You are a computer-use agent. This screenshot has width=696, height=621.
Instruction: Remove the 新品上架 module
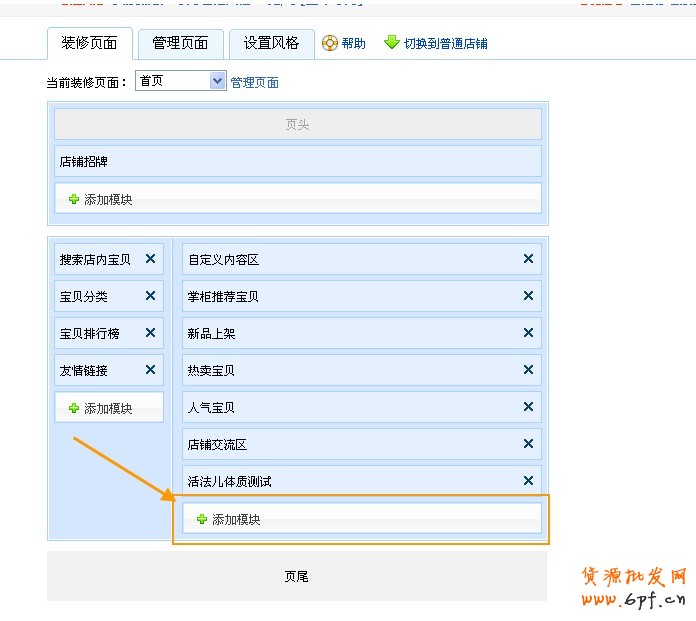pos(528,333)
